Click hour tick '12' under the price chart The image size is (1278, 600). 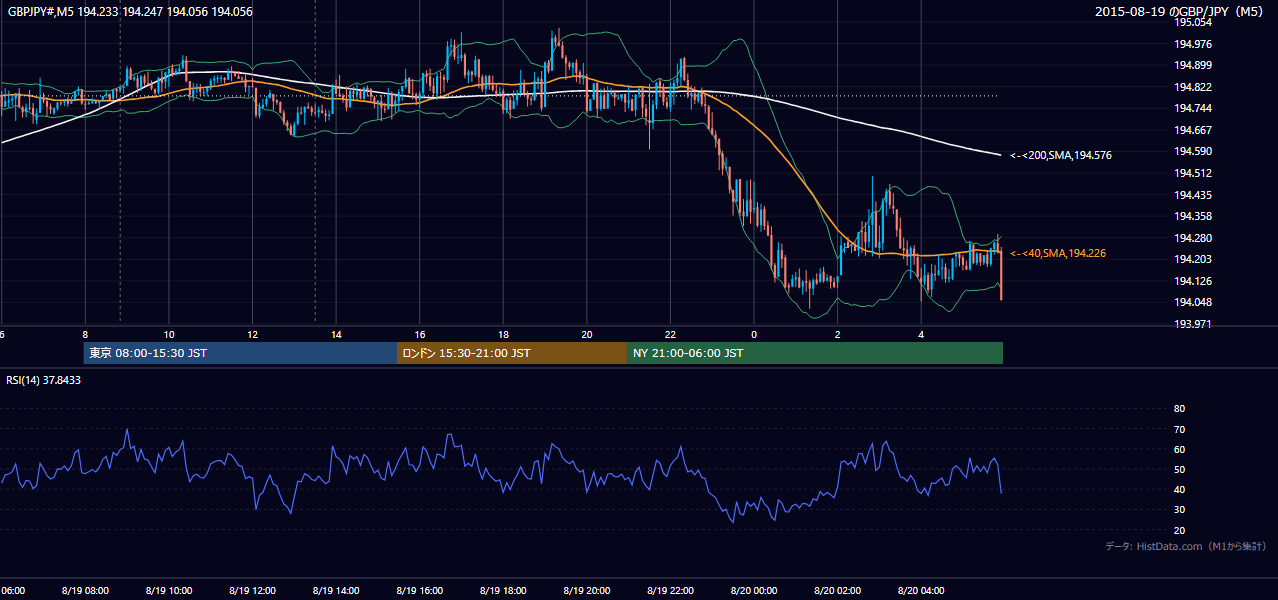(x=252, y=334)
